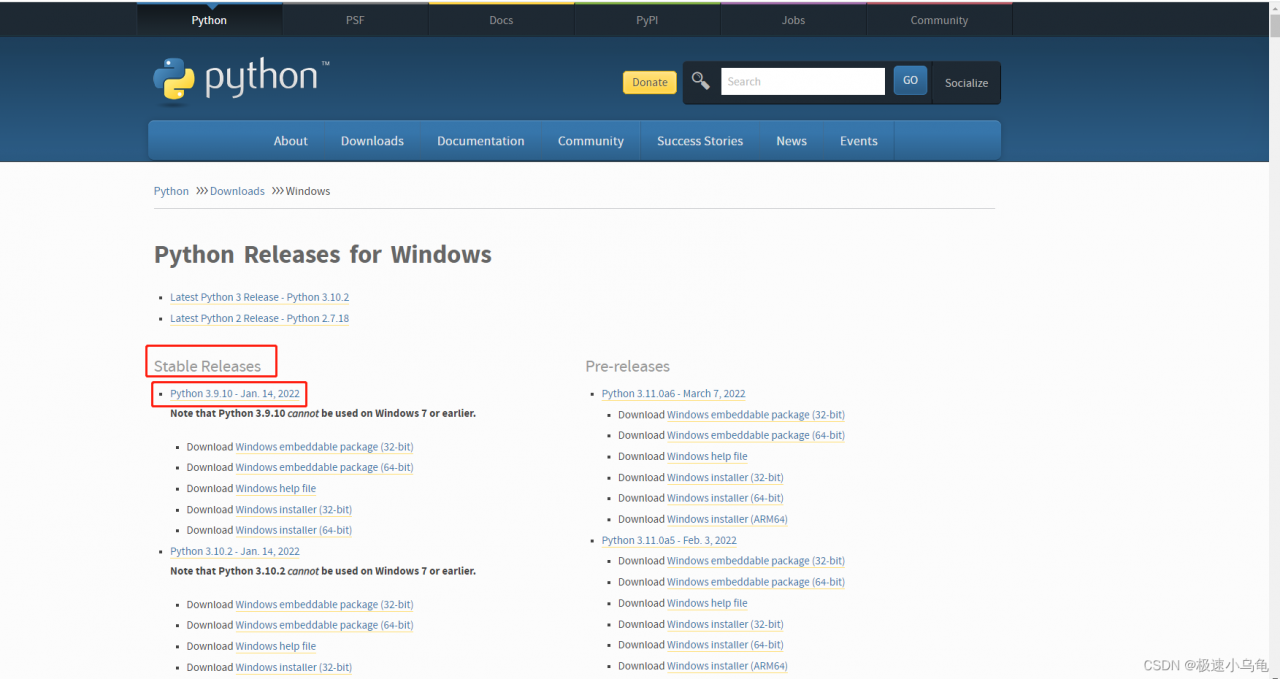Open Python 3.10.2 - Jan. 14, 2022 link
The height and width of the screenshot is (679, 1280).
pos(235,551)
